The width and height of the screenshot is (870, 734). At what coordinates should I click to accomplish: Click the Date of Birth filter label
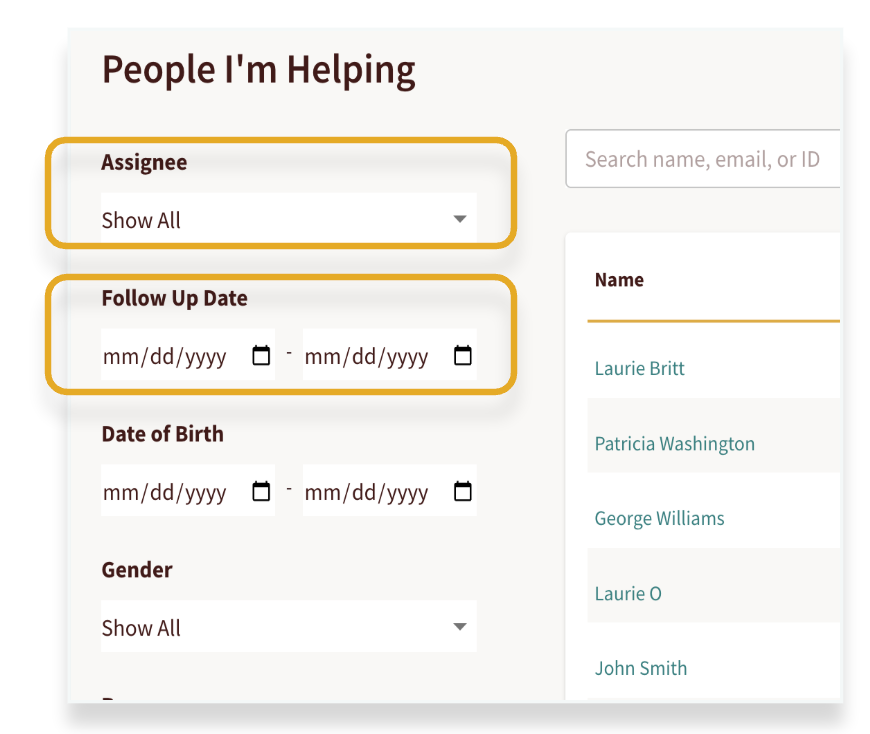point(162,434)
